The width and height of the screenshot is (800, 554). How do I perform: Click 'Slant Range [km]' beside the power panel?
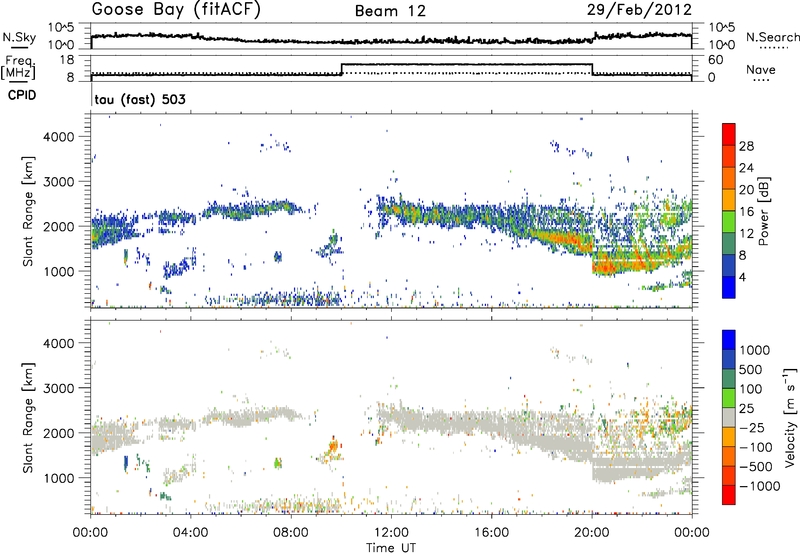click(x=28, y=211)
